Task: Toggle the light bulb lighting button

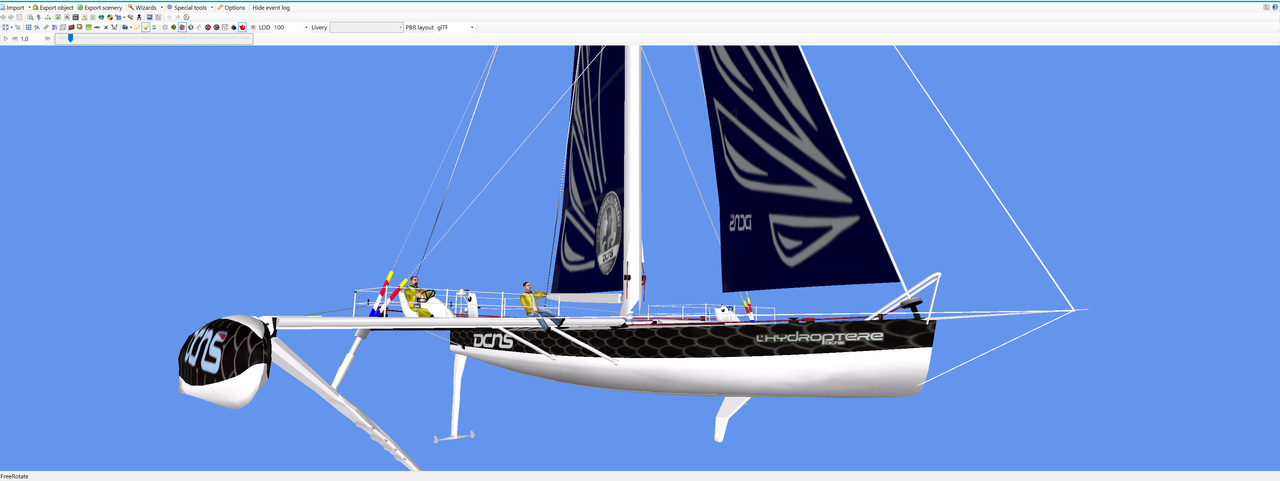Action: pos(145,27)
